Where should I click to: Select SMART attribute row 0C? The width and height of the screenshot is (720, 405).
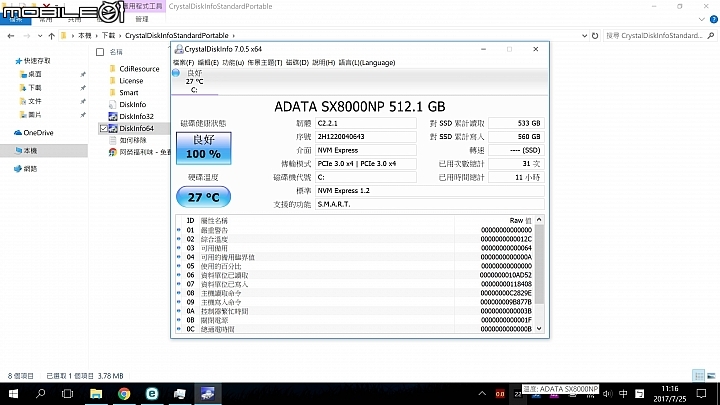[354, 329]
